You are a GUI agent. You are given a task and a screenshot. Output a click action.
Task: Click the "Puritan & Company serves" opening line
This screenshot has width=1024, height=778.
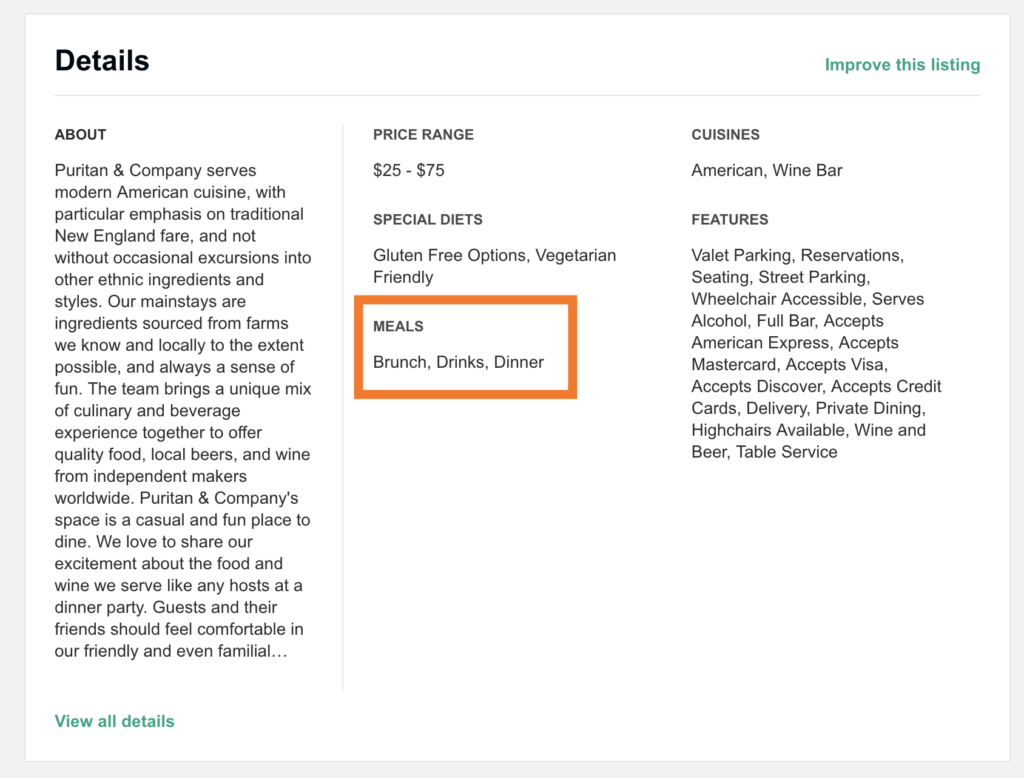point(156,170)
